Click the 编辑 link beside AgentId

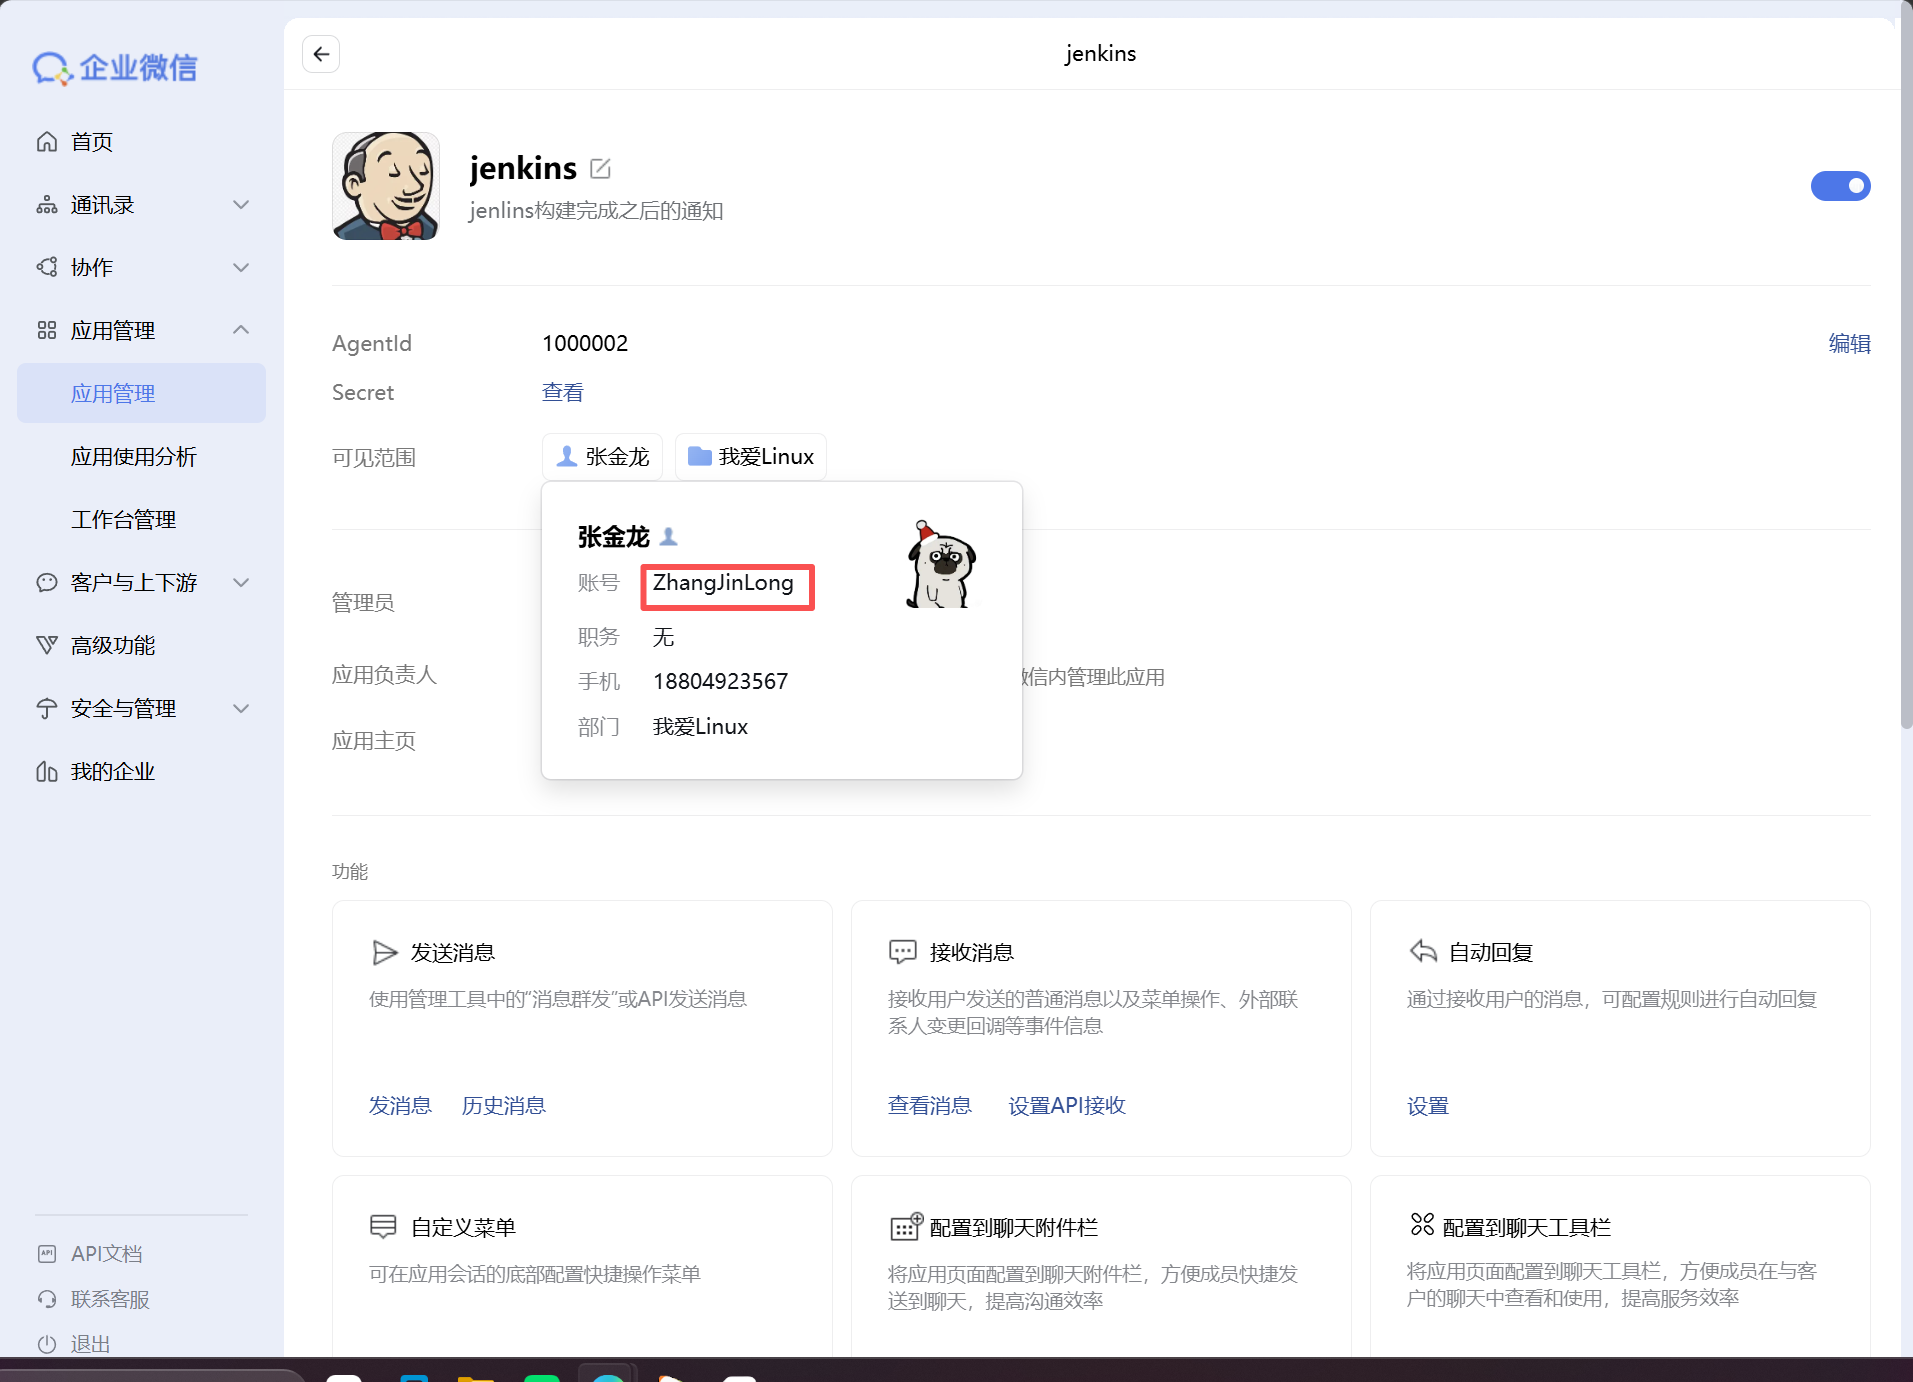click(1849, 344)
